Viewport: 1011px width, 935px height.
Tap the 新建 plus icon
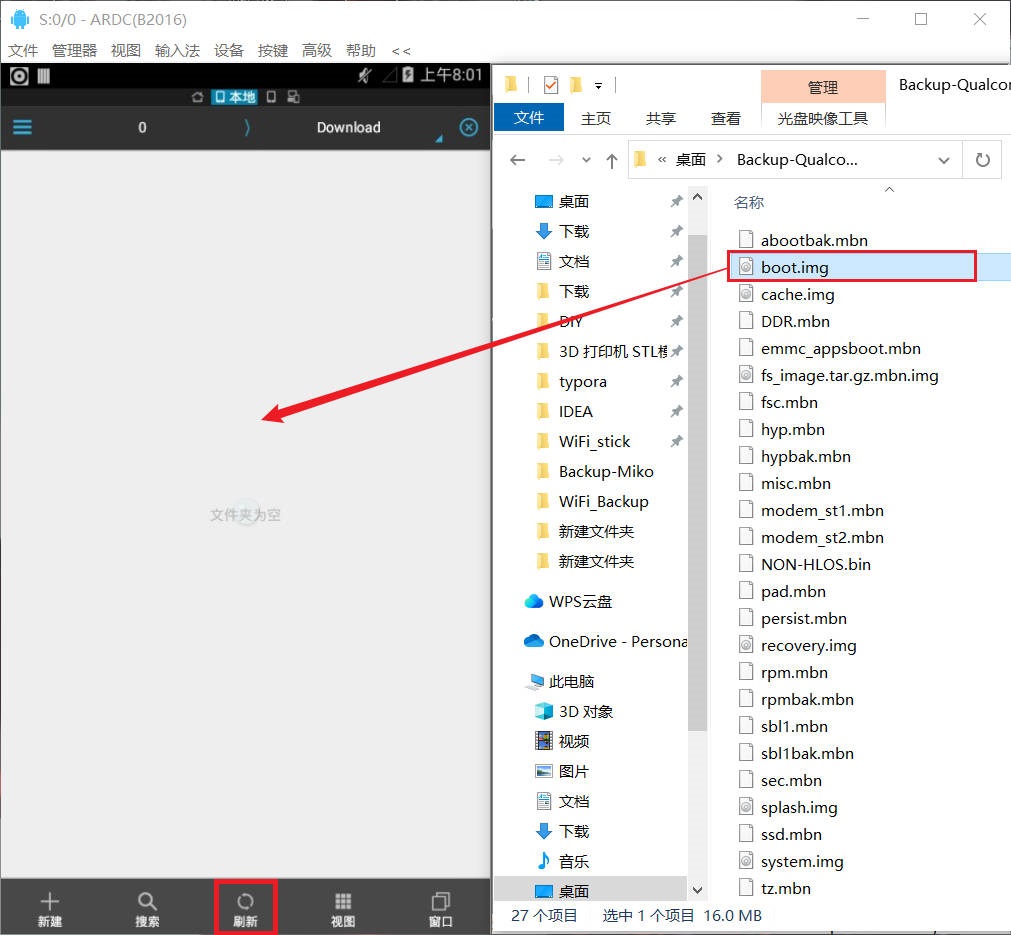(x=50, y=908)
